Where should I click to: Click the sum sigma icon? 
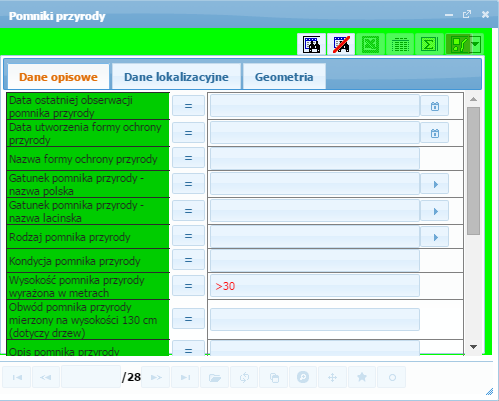[429, 44]
